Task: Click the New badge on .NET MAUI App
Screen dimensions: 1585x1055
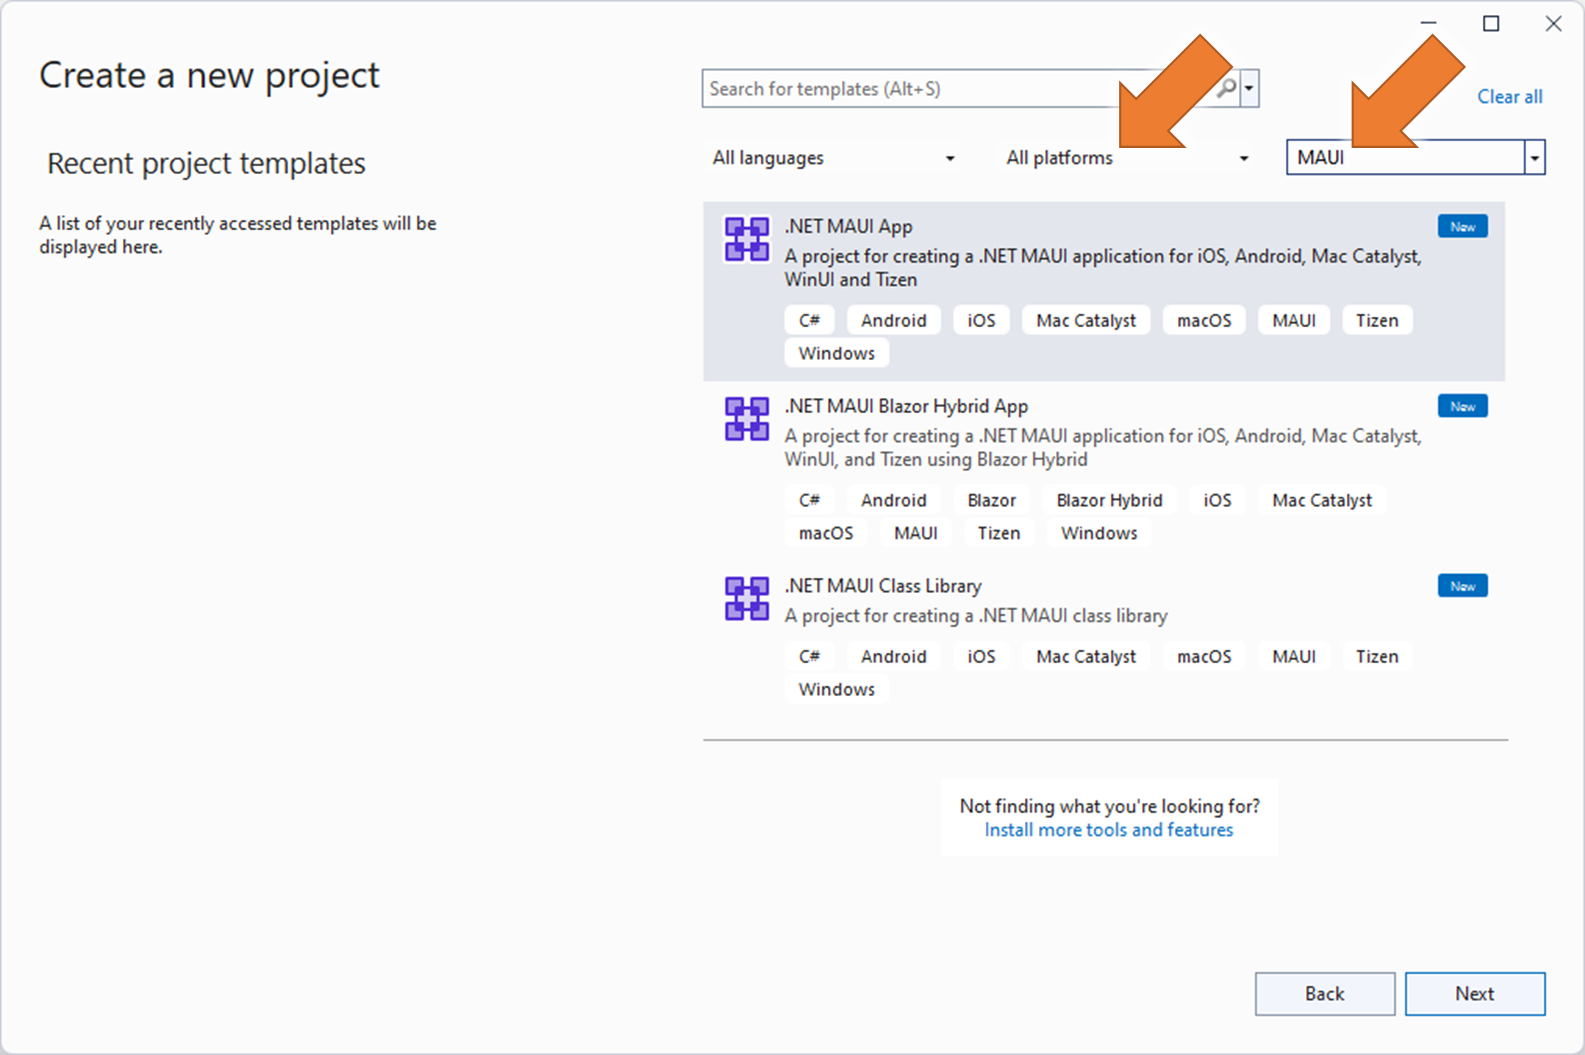Action: pyautogui.click(x=1463, y=227)
